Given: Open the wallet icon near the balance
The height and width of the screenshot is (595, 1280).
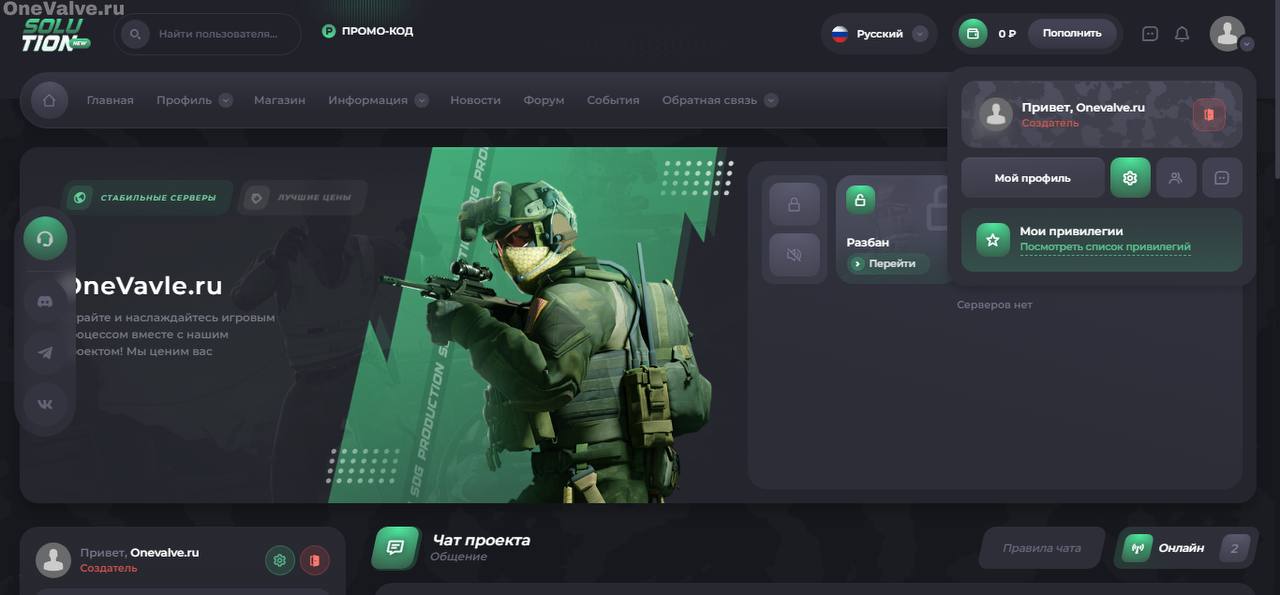Looking at the screenshot, I should pyautogui.click(x=971, y=33).
